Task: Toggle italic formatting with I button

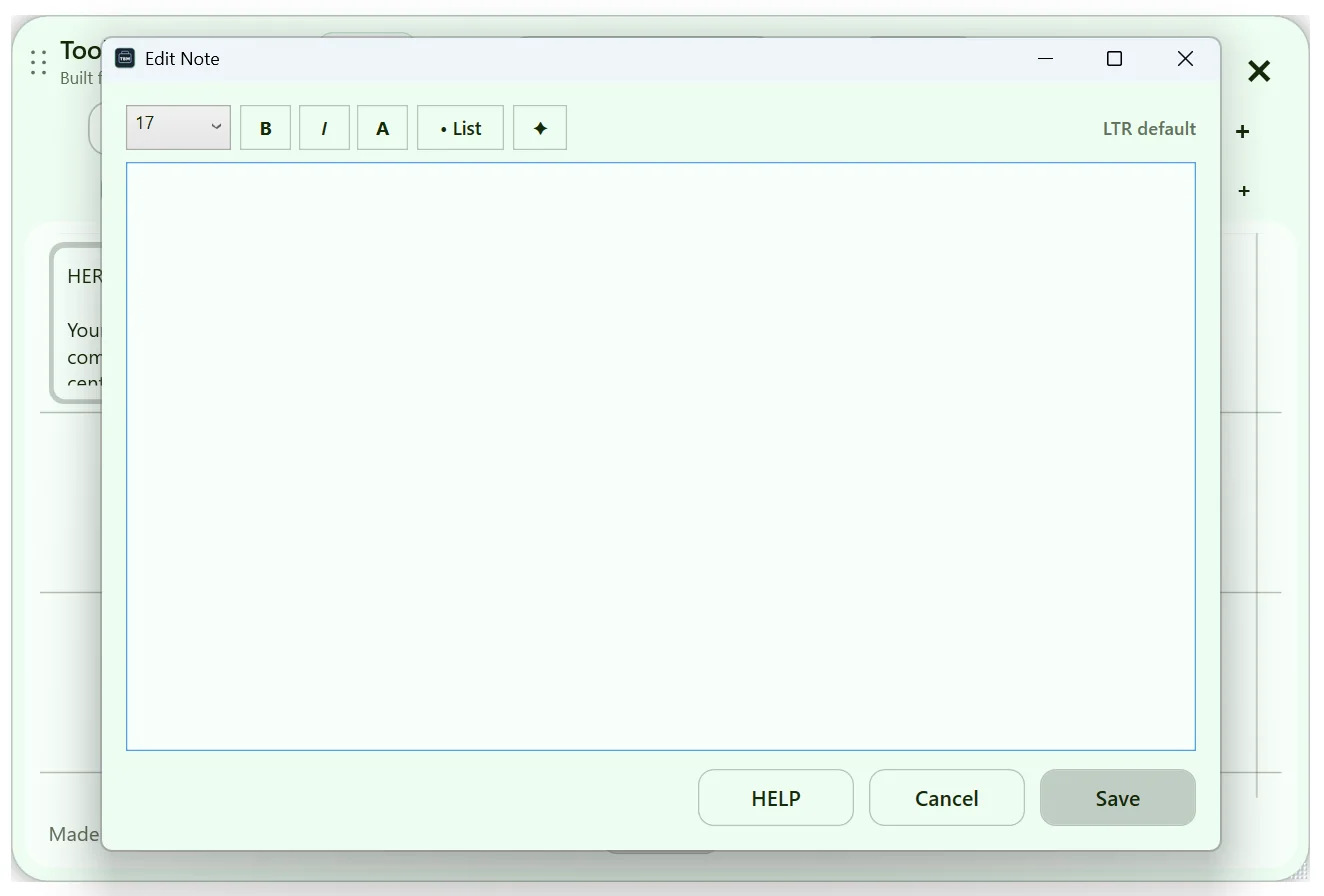Action: click(324, 128)
